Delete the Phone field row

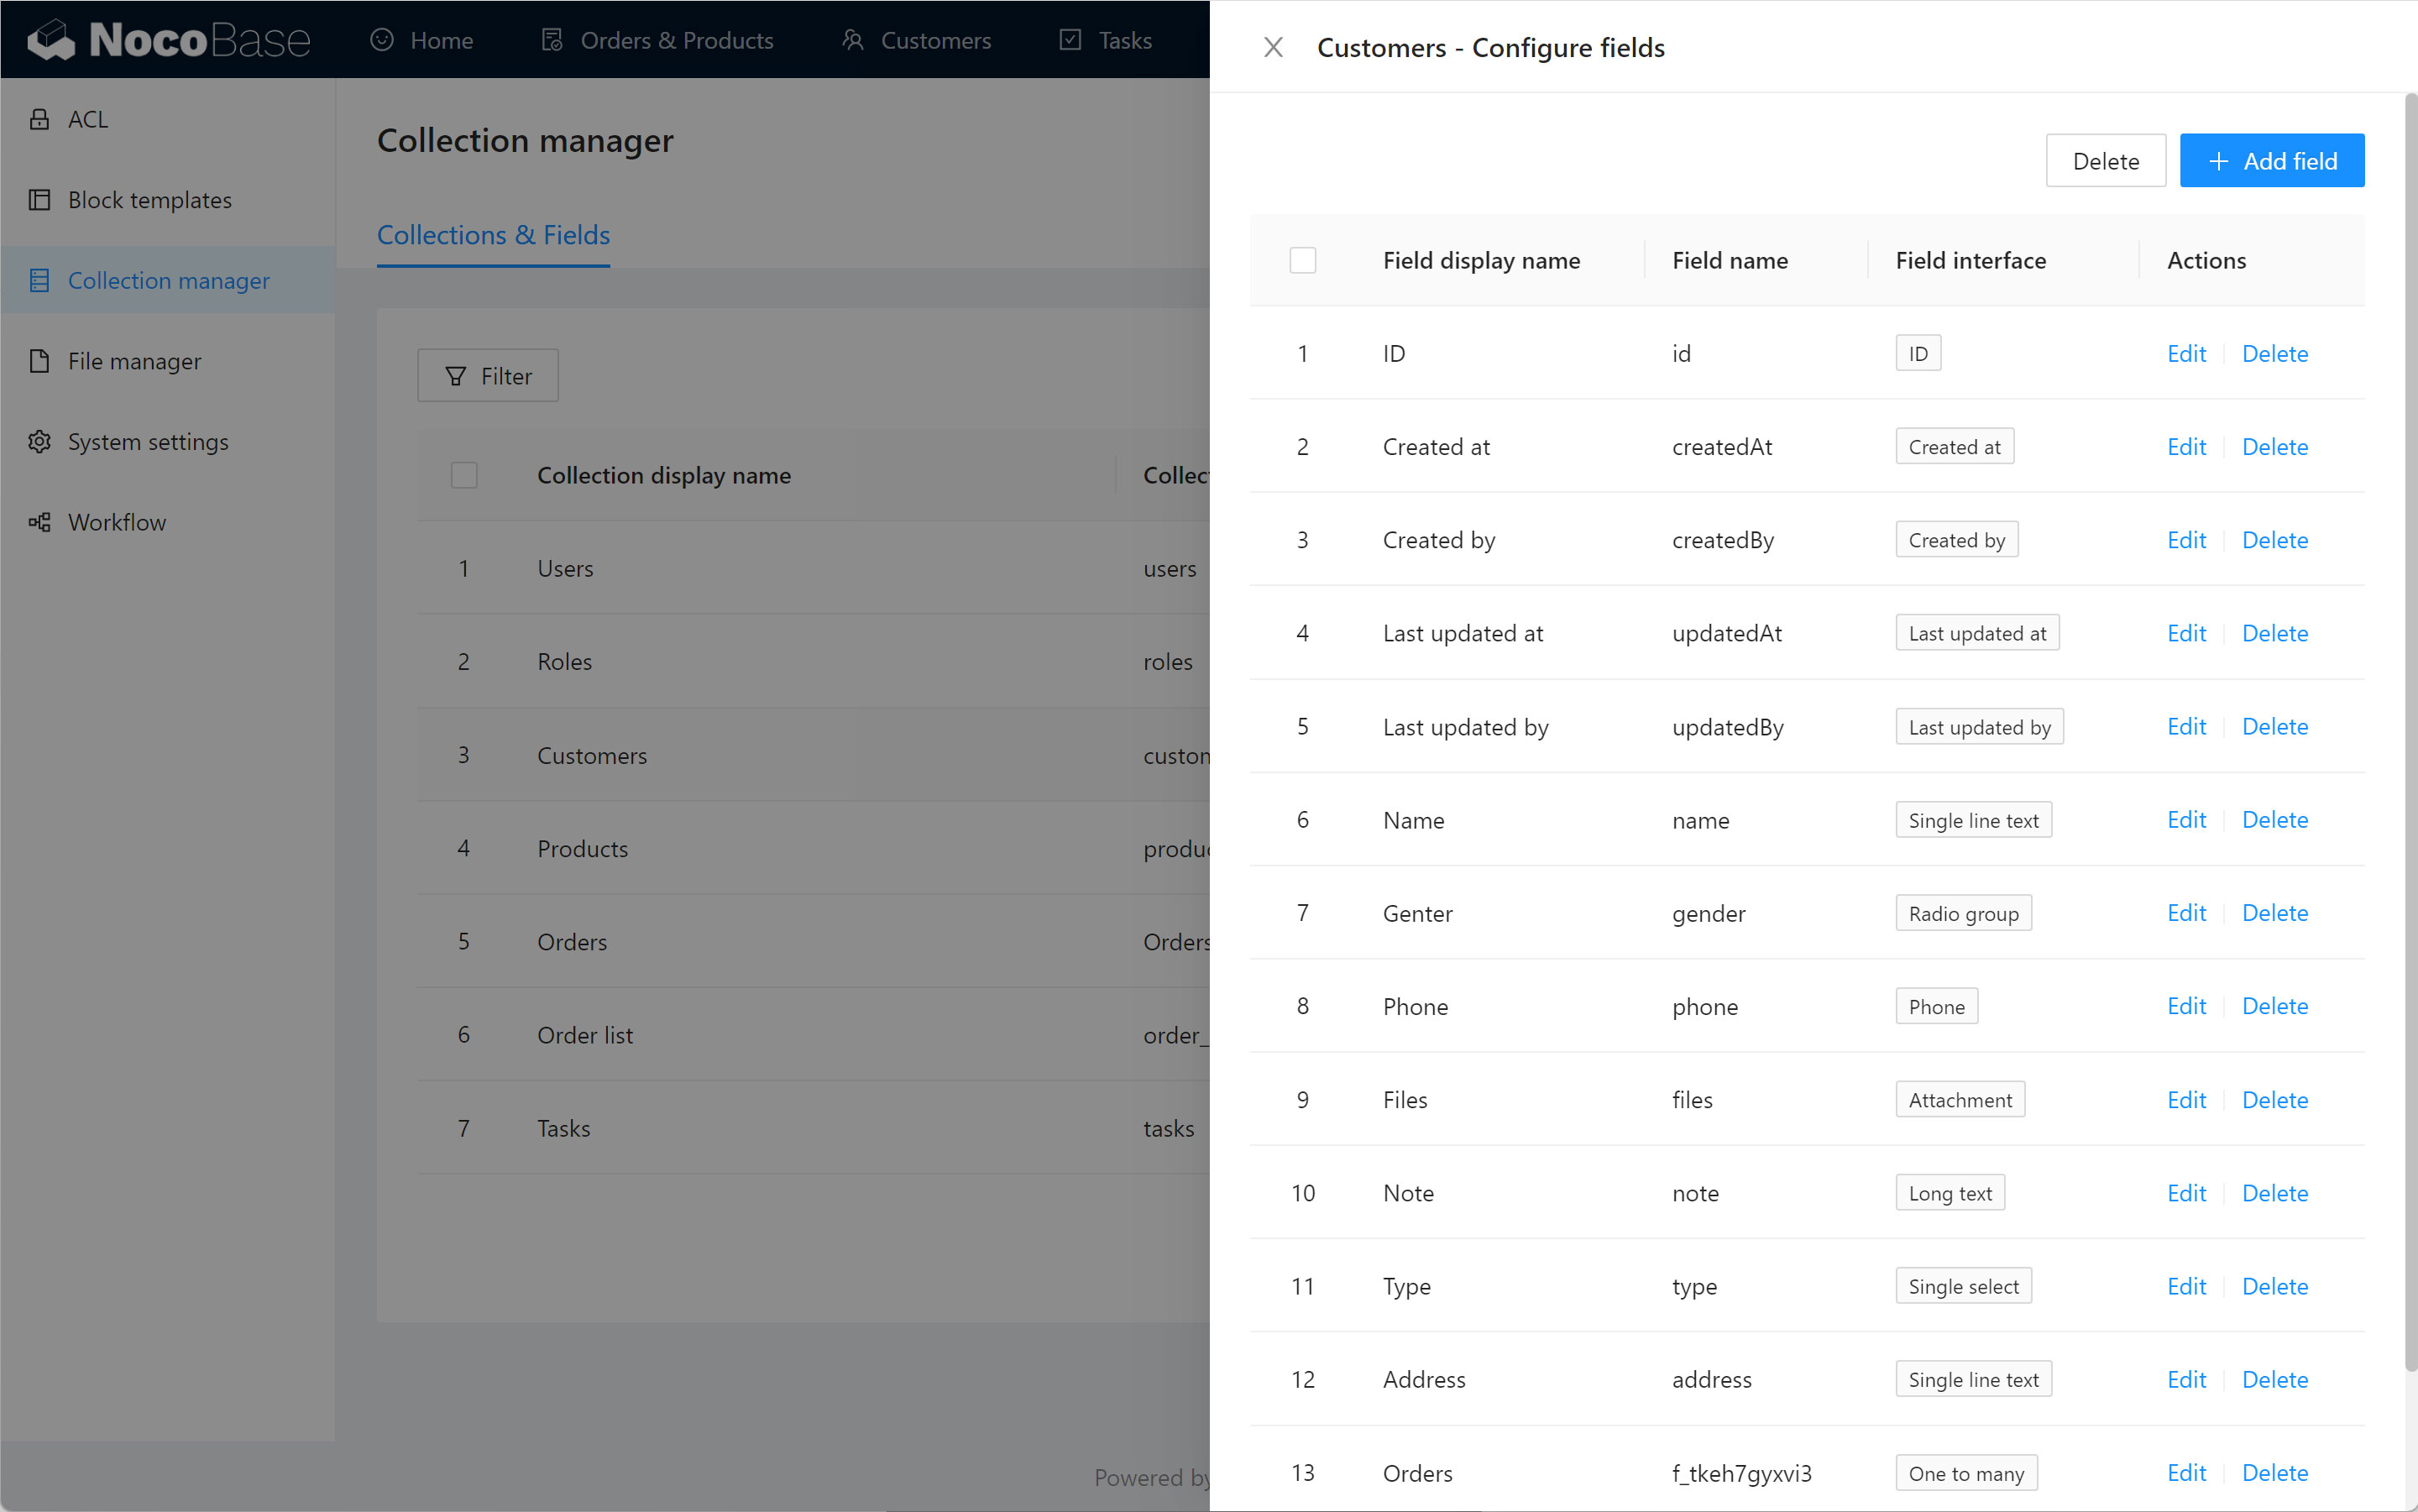(2274, 1006)
